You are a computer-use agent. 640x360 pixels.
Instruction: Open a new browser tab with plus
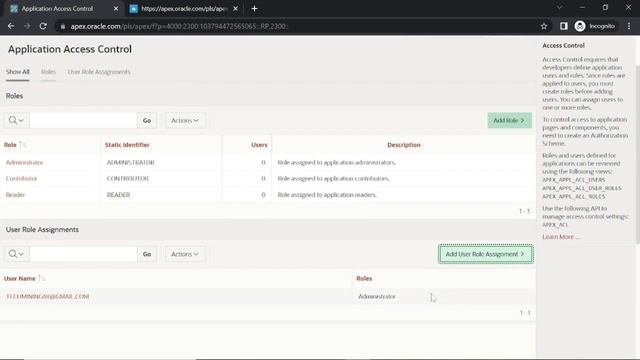pyautogui.click(x=254, y=9)
